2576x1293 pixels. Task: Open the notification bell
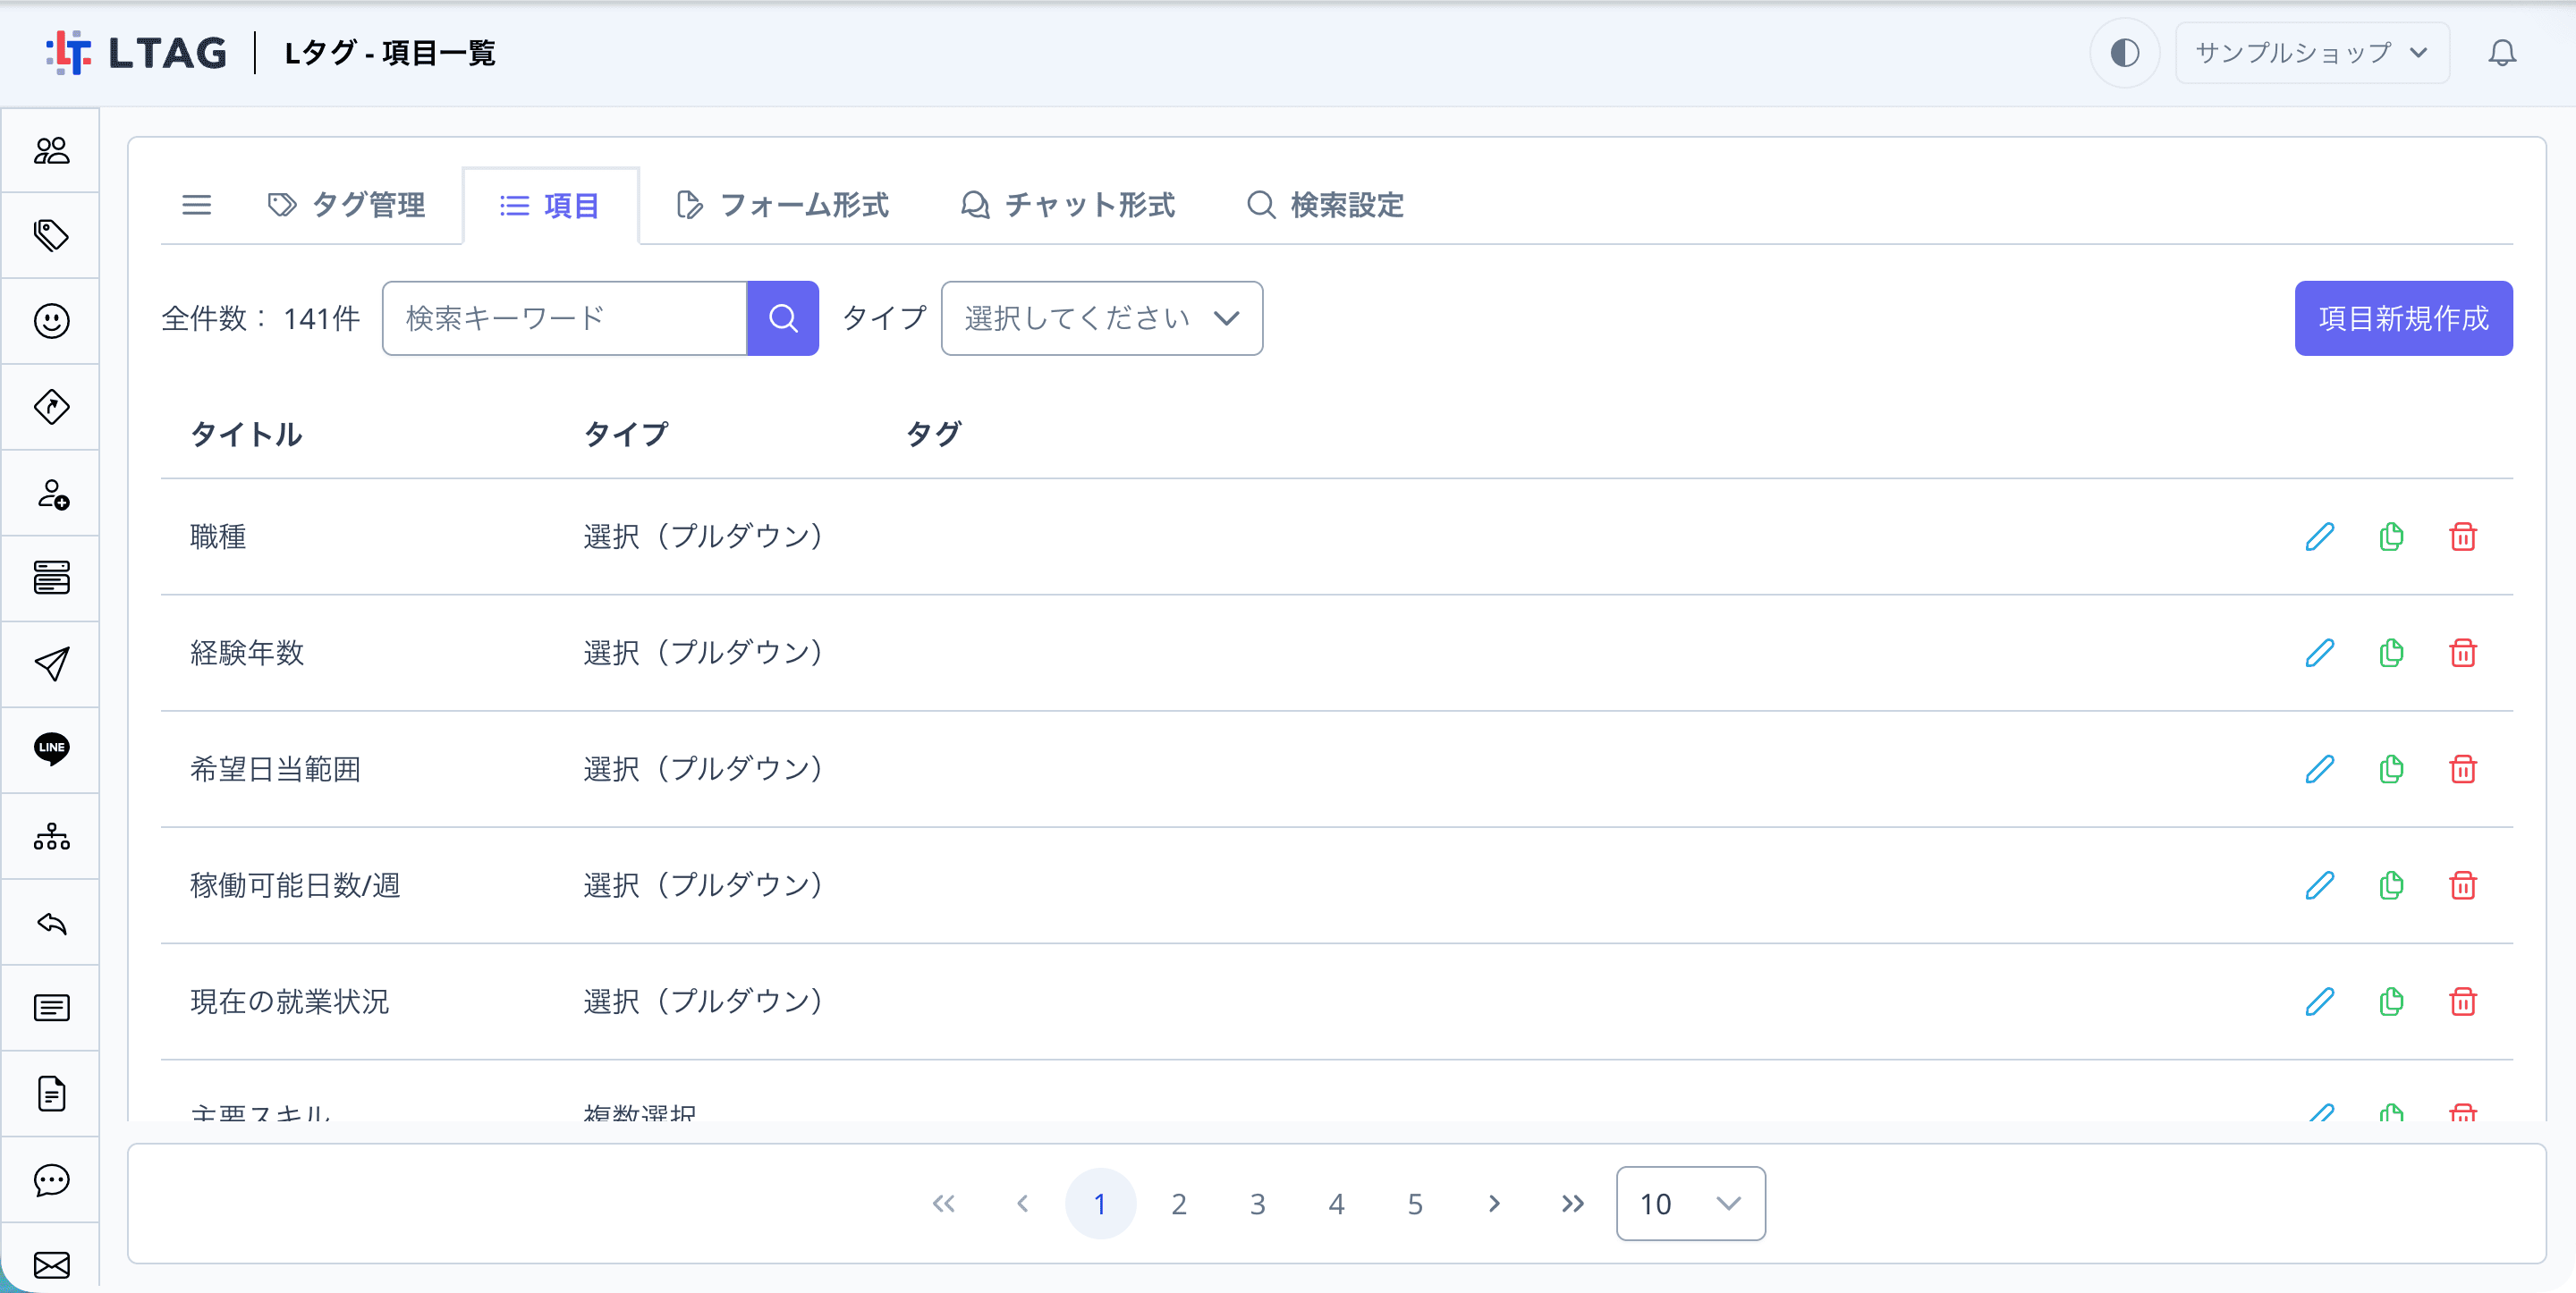coord(2501,53)
